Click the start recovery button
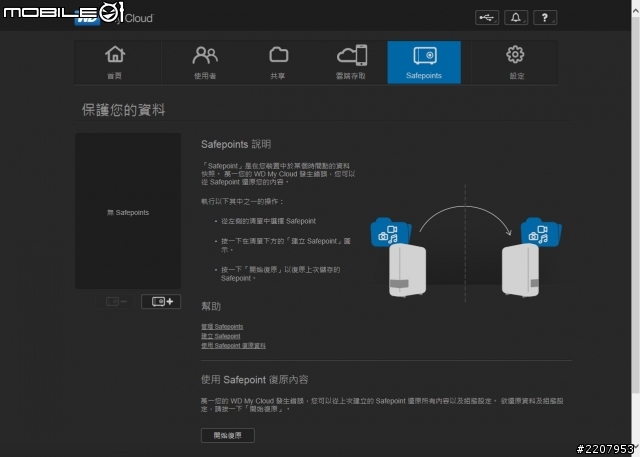 [228, 435]
